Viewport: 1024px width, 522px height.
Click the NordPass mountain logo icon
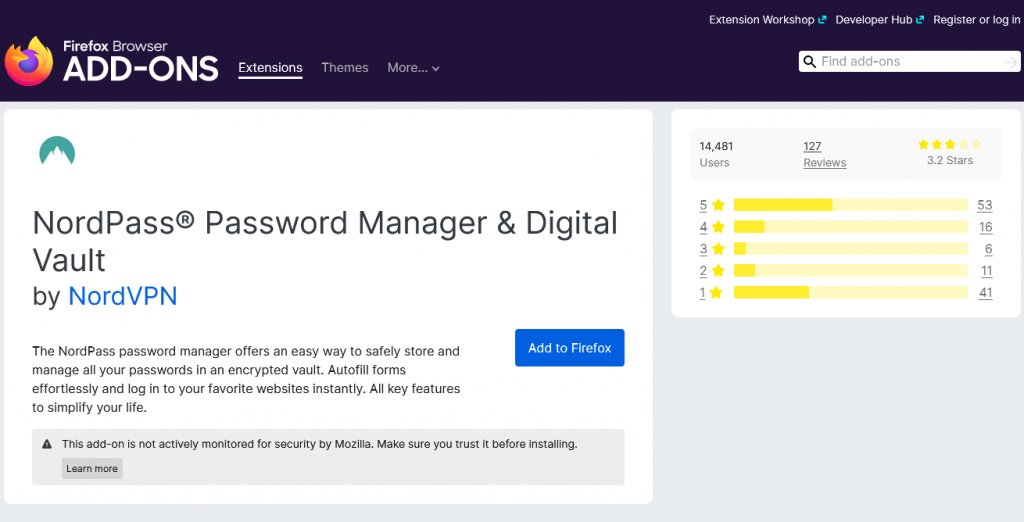click(57, 150)
